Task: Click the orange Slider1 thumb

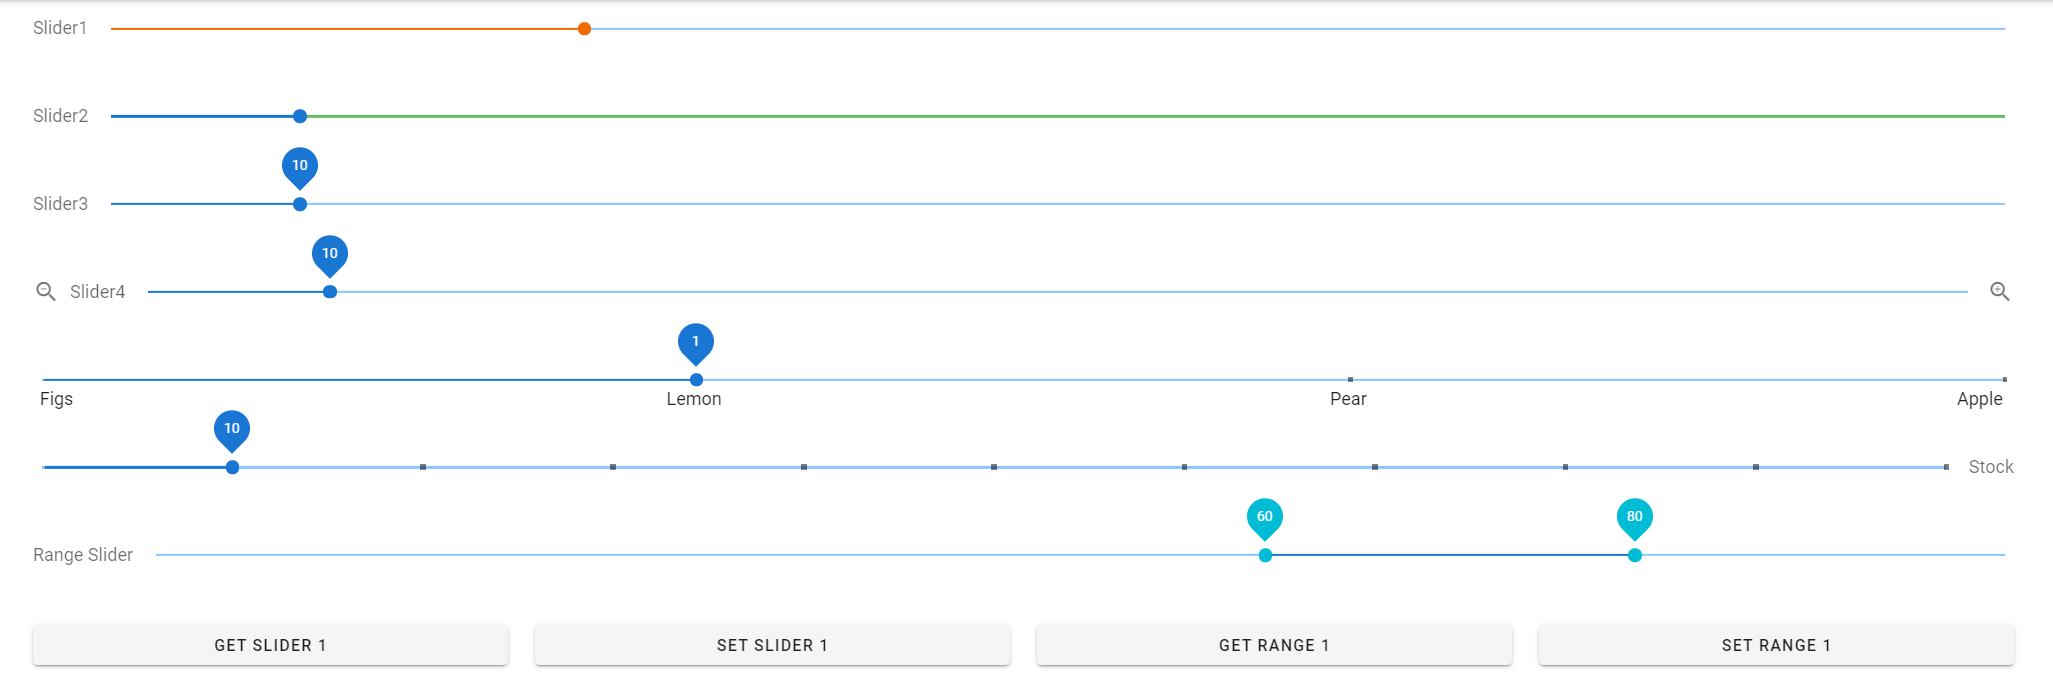Action: [584, 29]
